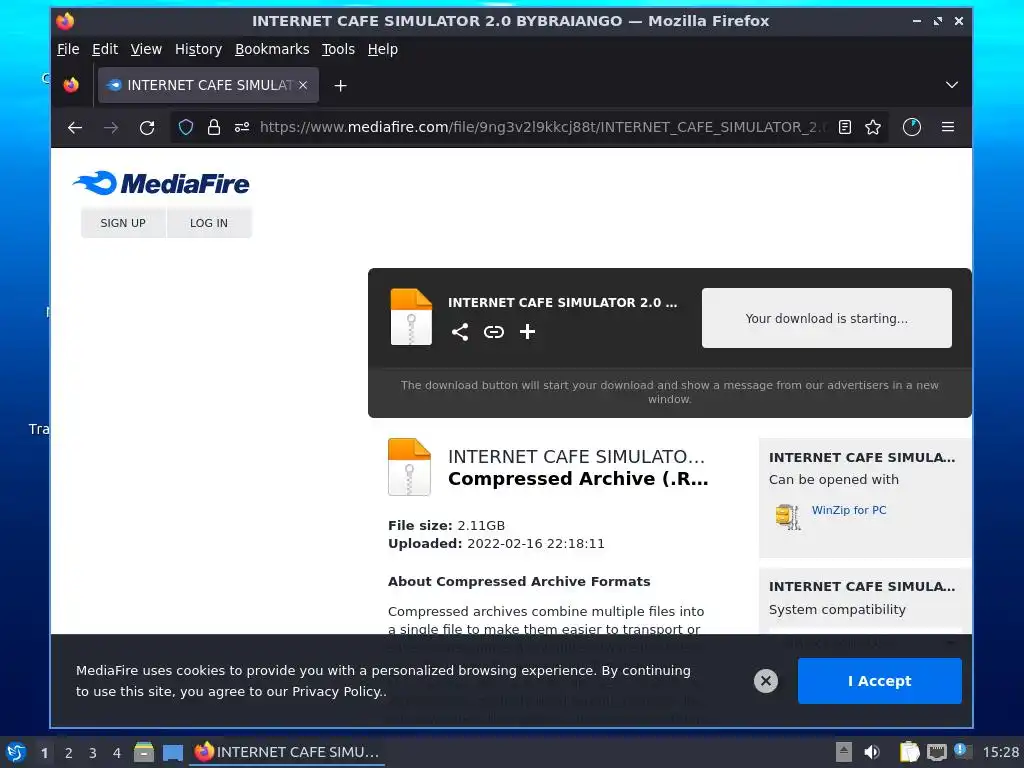Image resolution: width=1024 pixels, height=768 pixels.
Task: Reload the current page
Action: (147, 127)
